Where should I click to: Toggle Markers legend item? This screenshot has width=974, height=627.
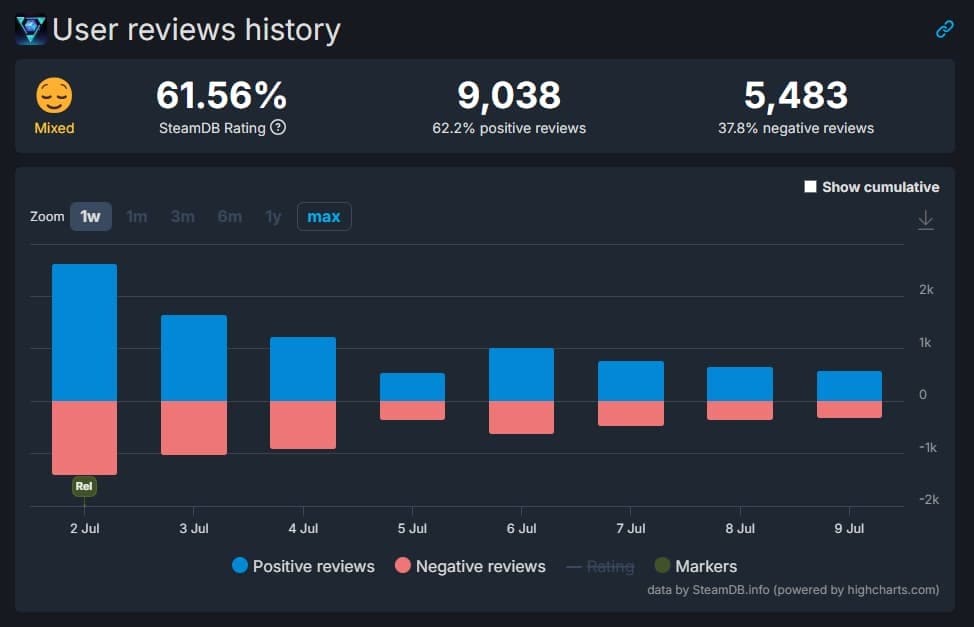point(695,566)
